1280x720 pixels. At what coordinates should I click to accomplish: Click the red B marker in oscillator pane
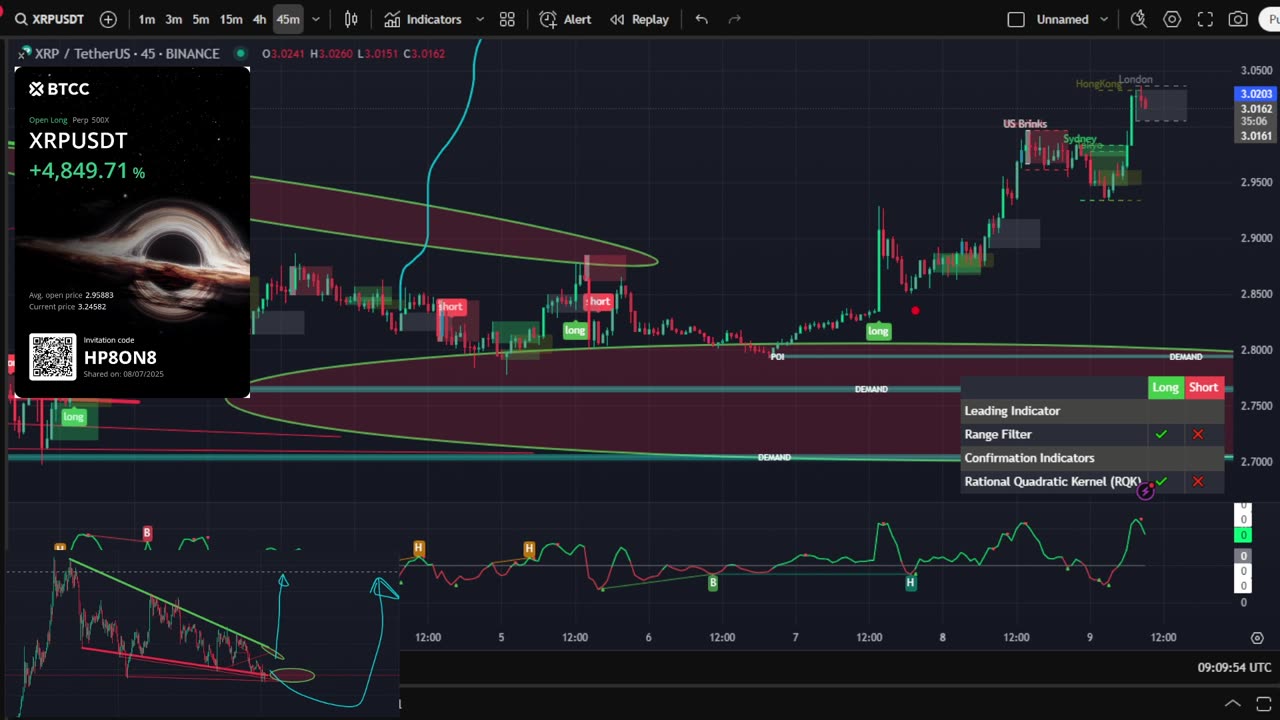point(147,534)
